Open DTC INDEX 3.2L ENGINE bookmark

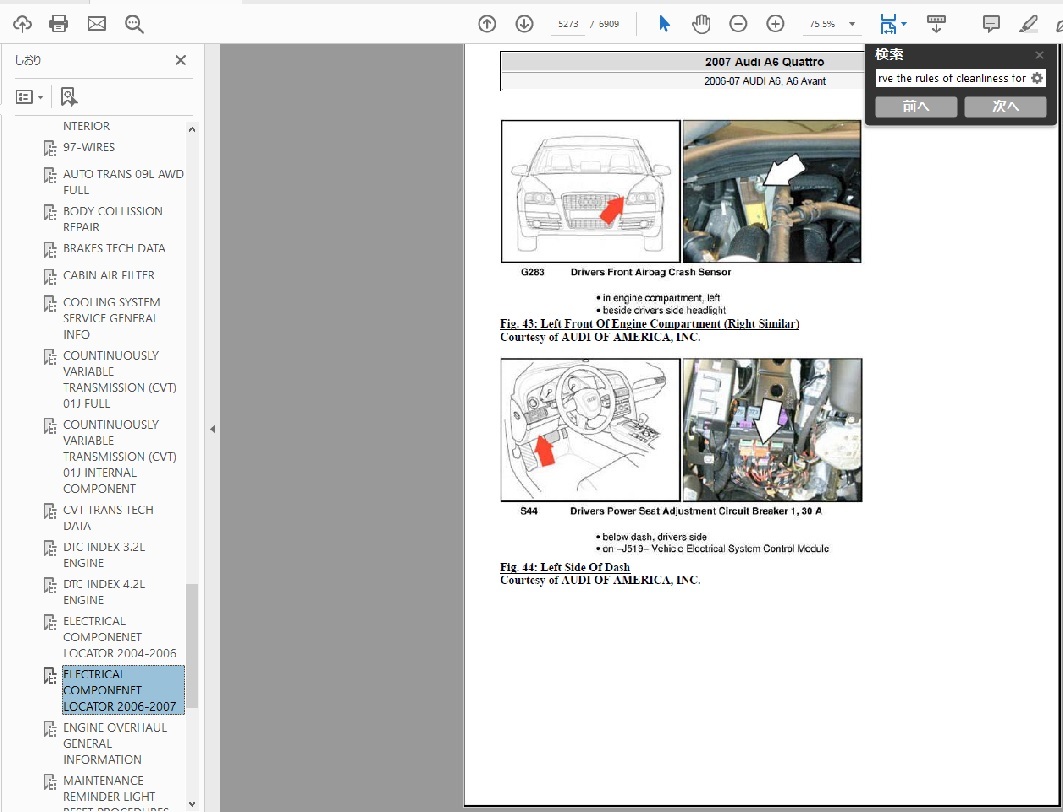pos(104,555)
